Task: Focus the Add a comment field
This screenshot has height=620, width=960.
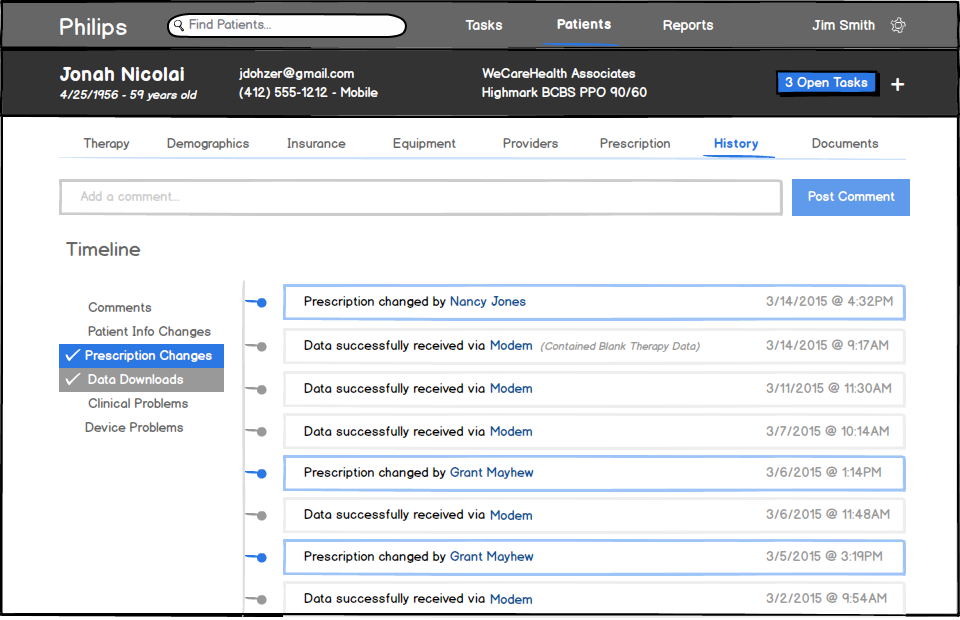Action: pos(420,197)
